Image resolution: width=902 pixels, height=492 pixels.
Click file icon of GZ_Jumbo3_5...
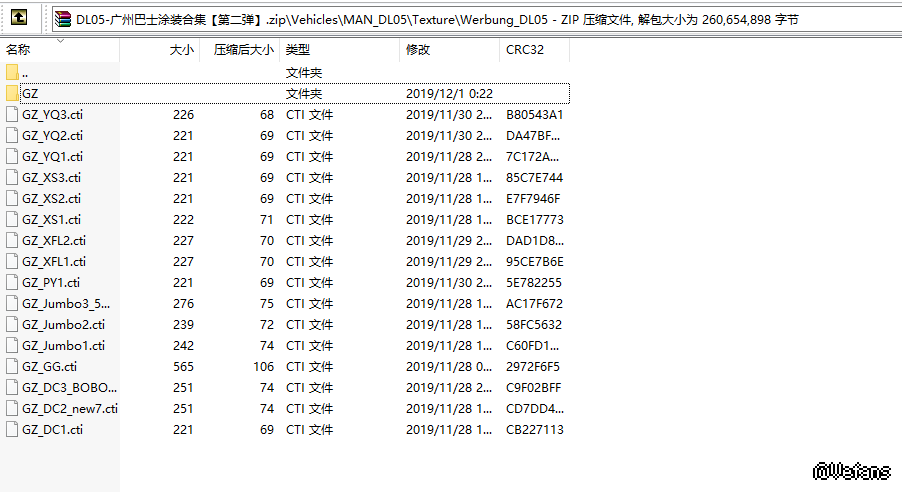pyautogui.click(x=12, y=303)
